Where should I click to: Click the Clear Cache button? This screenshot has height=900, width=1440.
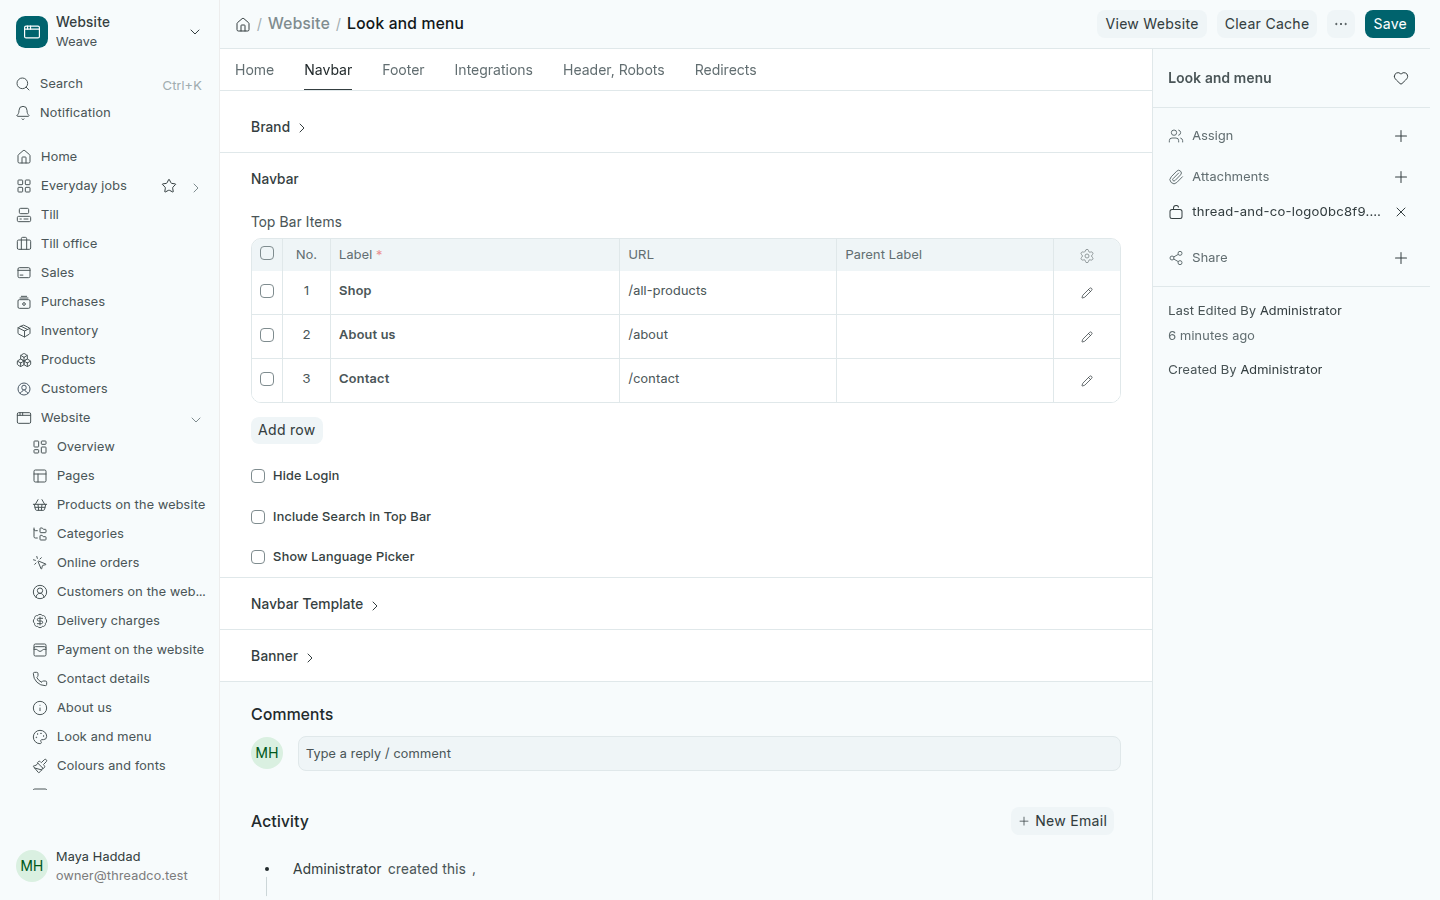pos(1266,24)
